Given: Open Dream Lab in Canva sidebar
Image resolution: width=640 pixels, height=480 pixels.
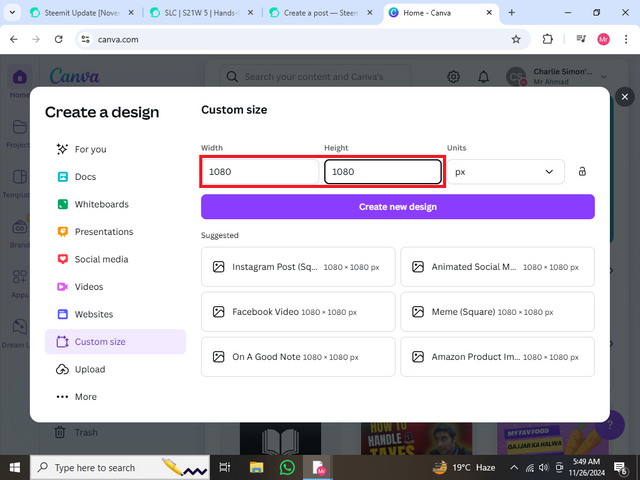Looking at the screenshot, I should tap(18, 333).
